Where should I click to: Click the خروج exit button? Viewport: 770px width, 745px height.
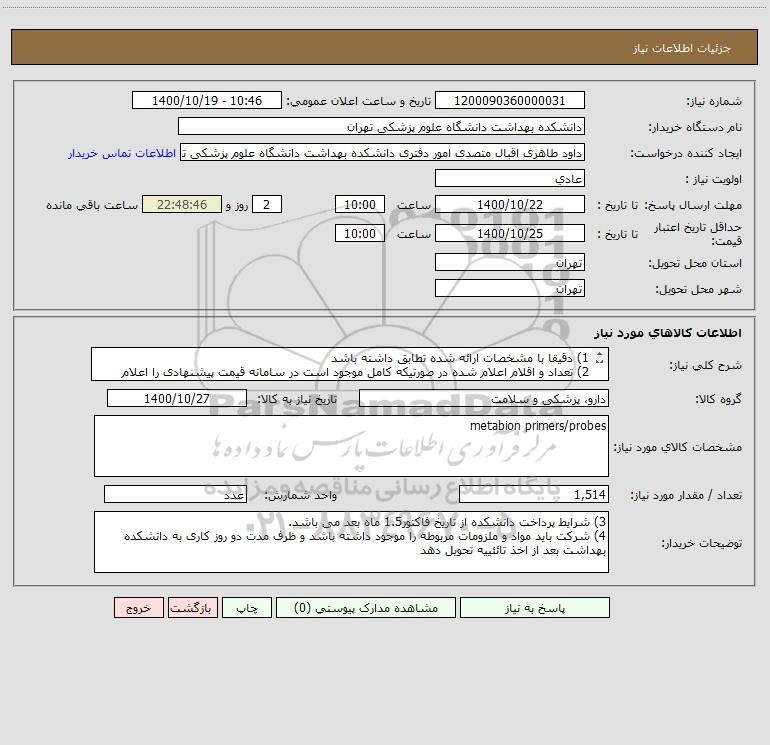tap(138, 607)
